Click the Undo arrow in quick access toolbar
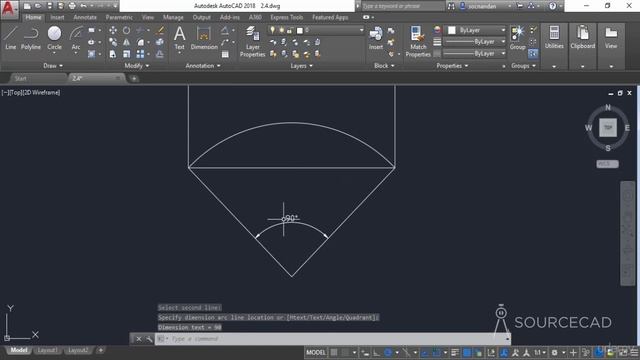 pyautogui.click(x=84, y=6)
